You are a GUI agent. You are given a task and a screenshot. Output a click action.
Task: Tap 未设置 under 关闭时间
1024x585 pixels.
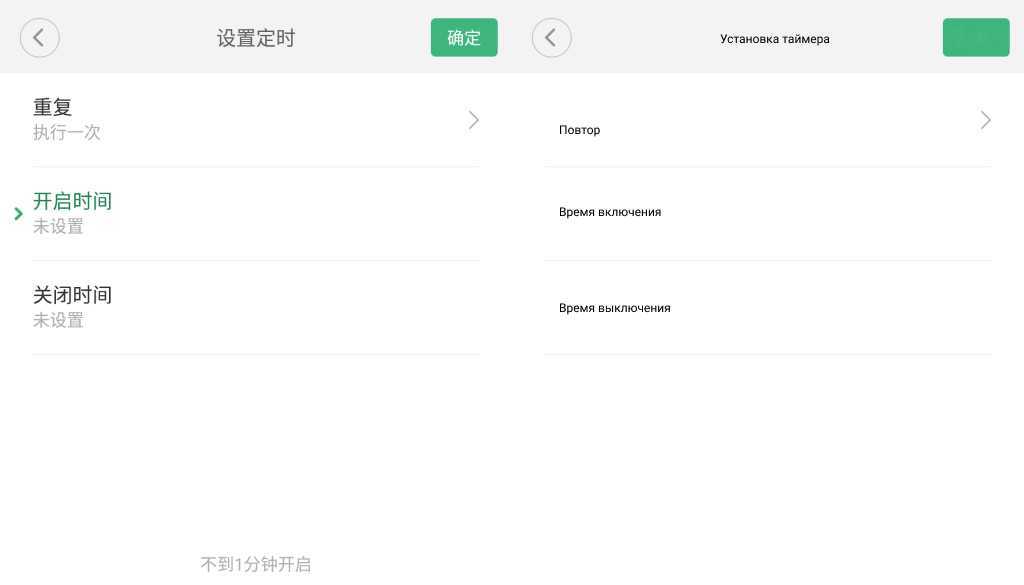[x=58, y=321]
